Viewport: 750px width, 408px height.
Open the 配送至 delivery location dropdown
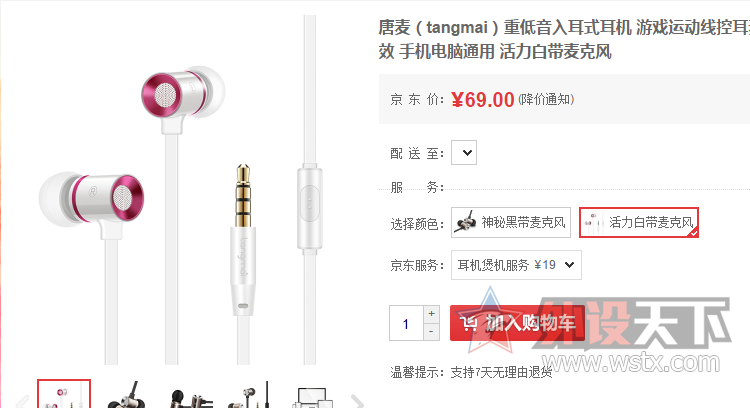pos(464,153)
